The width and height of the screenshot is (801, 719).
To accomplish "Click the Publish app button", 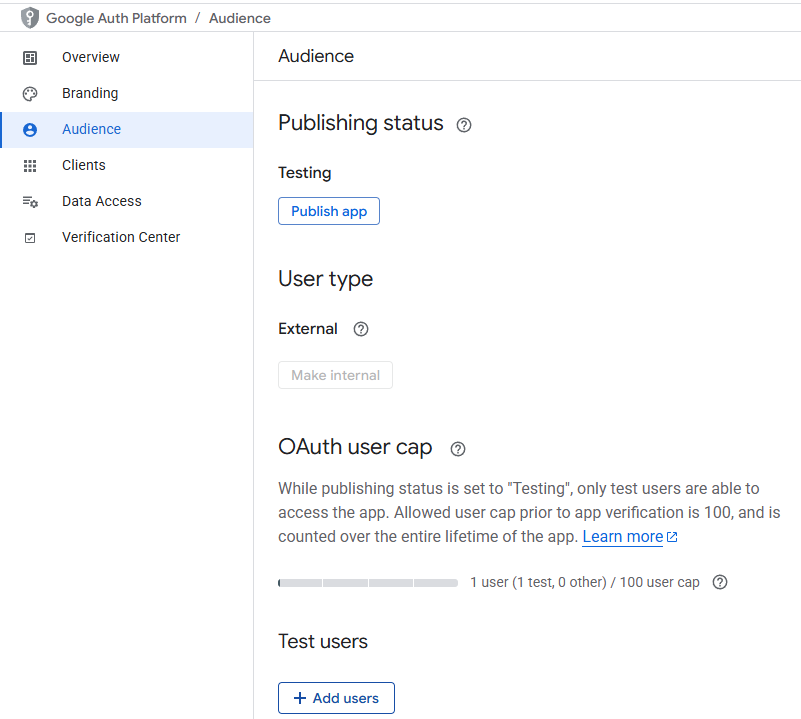I will (329, 211).
